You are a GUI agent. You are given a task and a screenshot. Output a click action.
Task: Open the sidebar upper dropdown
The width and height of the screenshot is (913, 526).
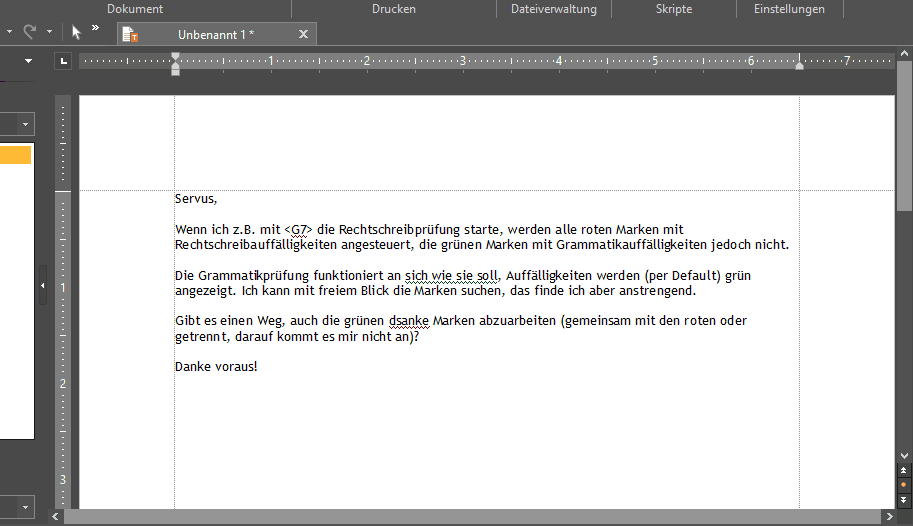pyautogui.click(x=25, y=124)
